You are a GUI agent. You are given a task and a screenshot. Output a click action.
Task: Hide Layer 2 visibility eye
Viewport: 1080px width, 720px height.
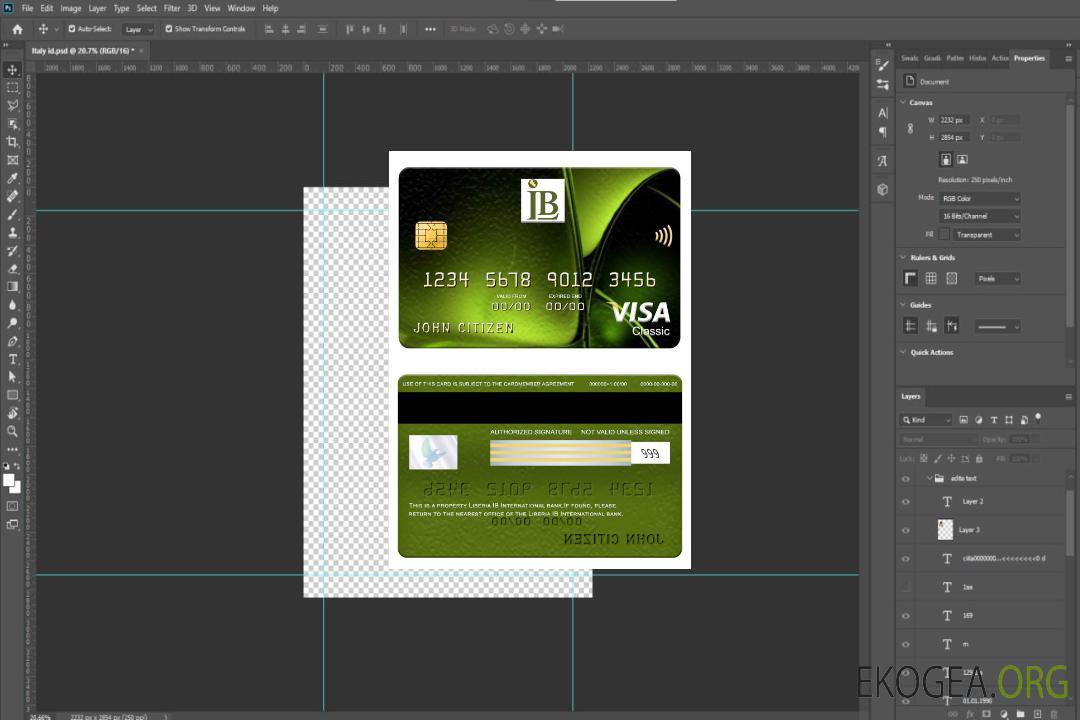906,502
